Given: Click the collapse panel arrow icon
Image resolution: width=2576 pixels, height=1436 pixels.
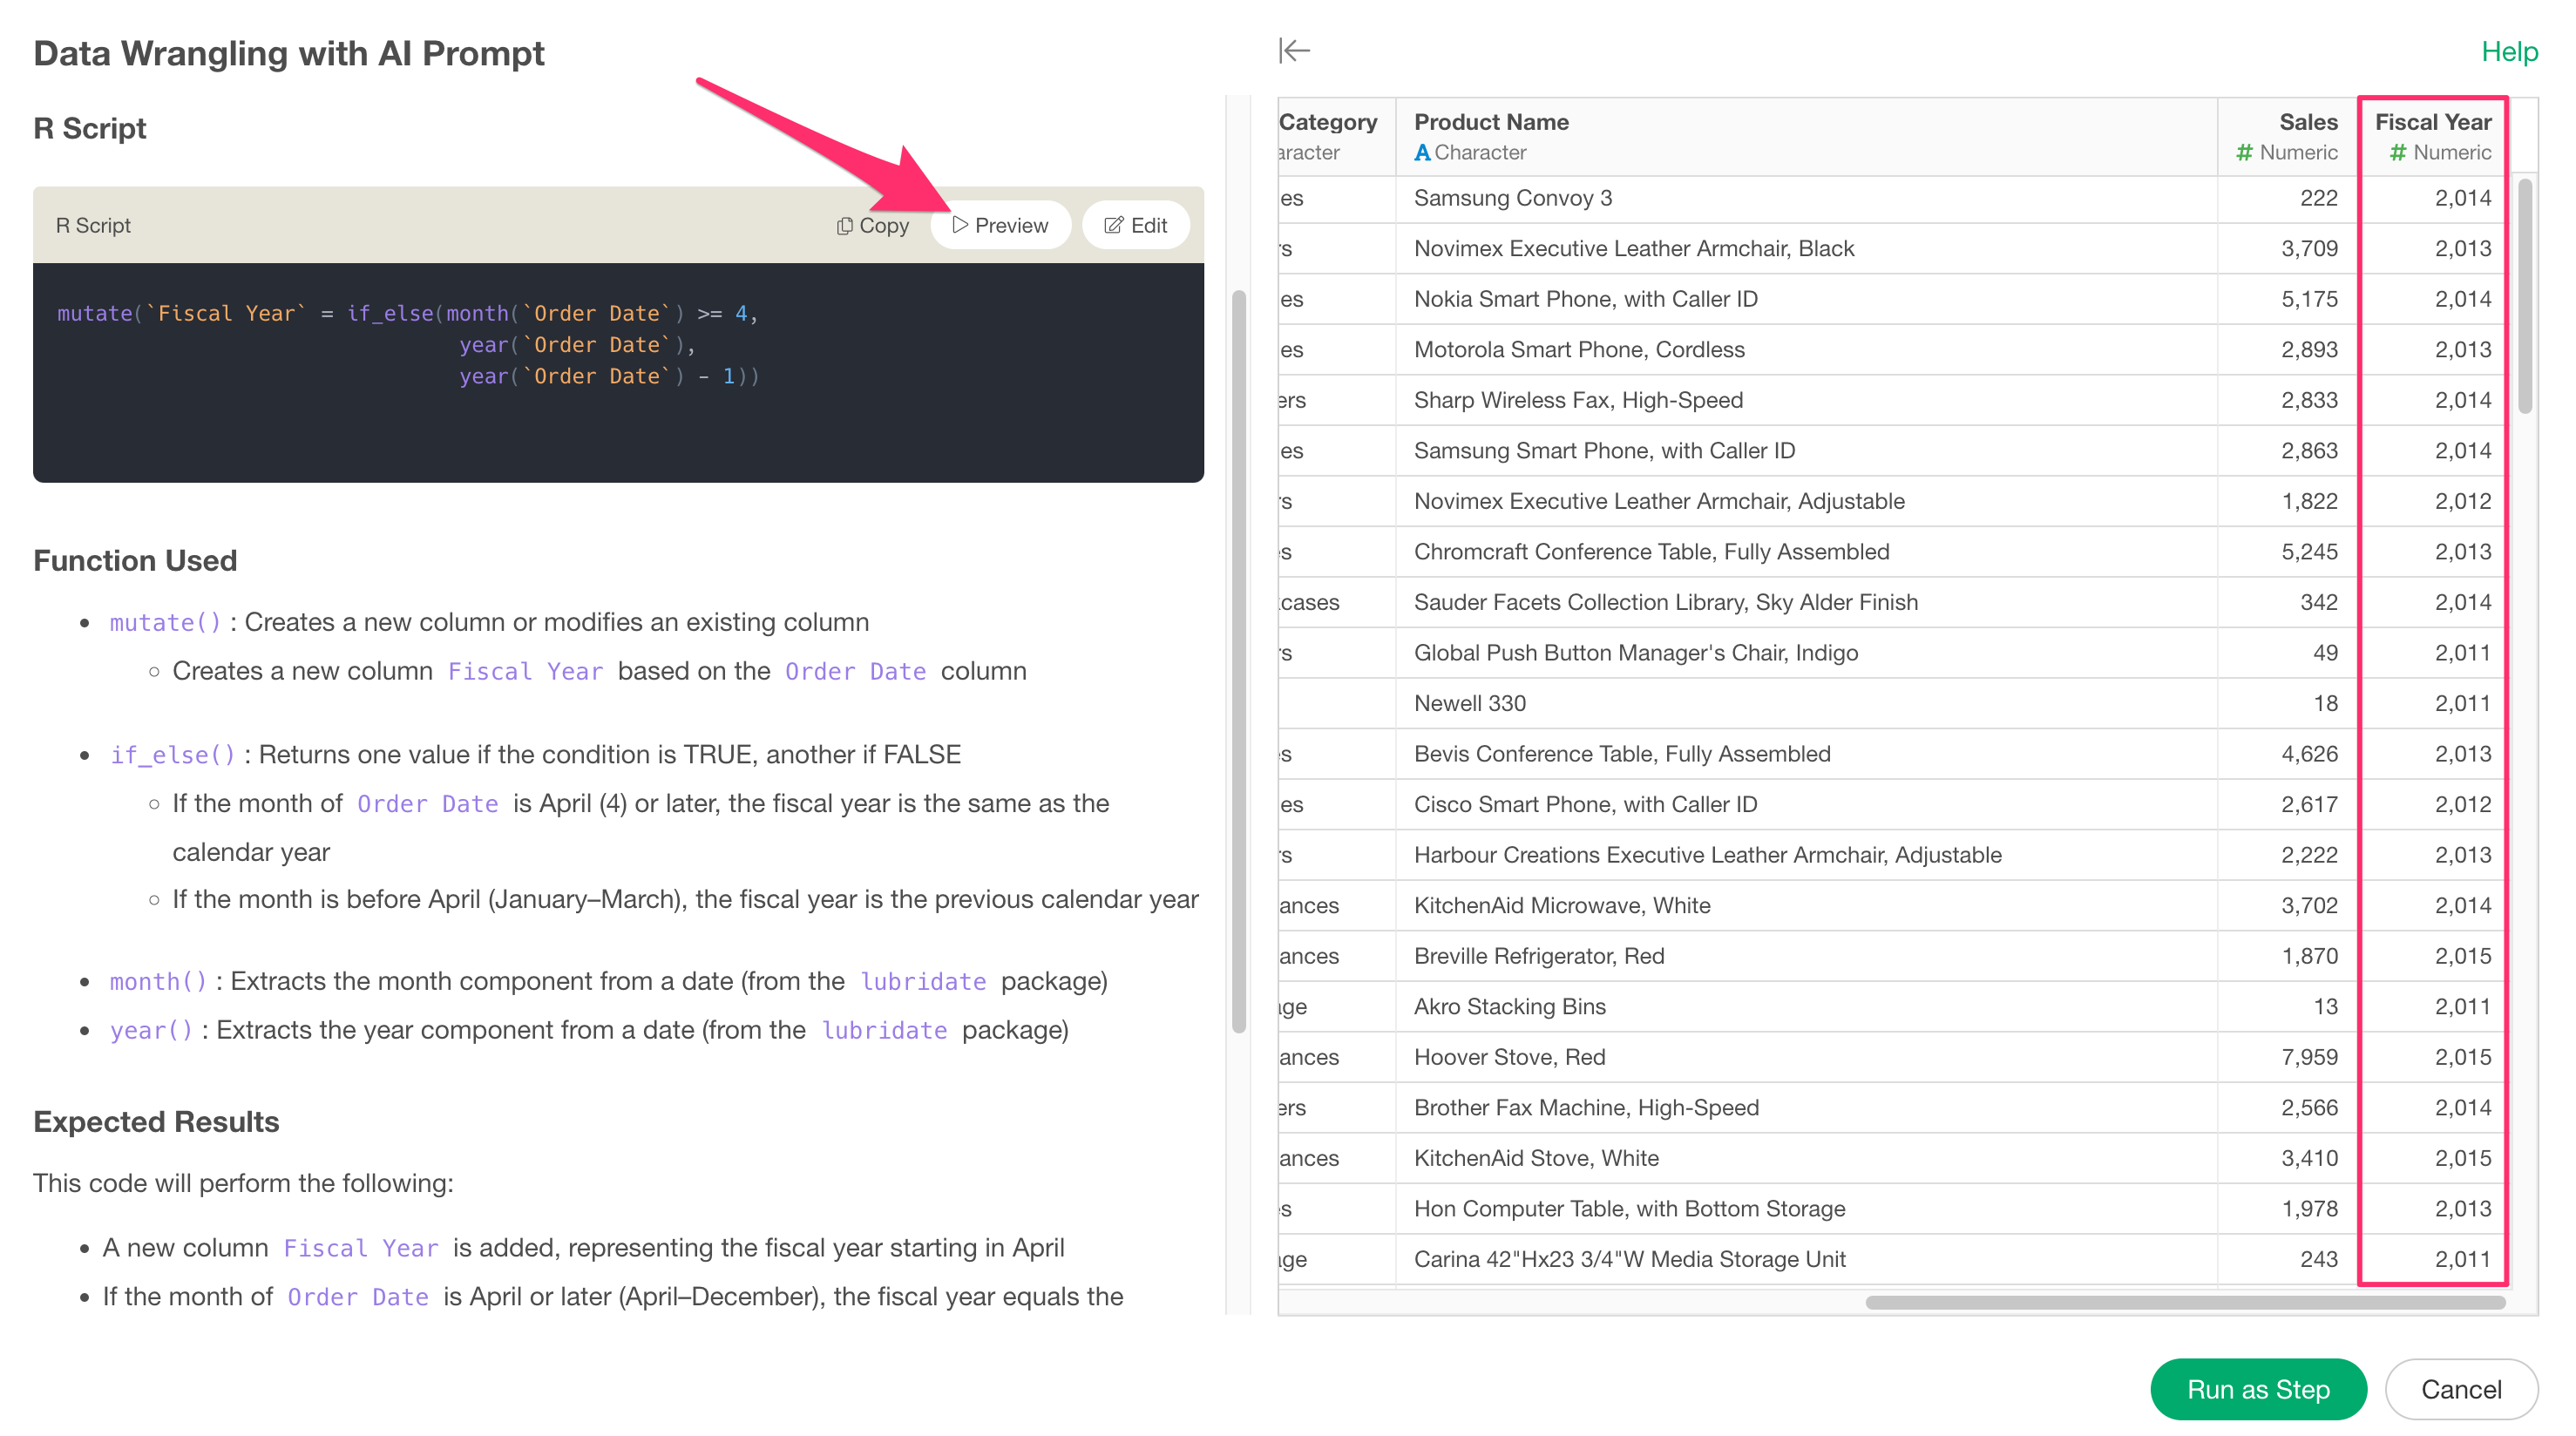Looking at the screenshot, I should 1294,50.
